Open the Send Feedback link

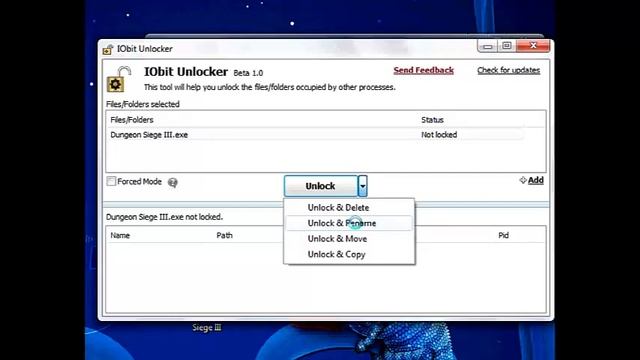[423, 70]
